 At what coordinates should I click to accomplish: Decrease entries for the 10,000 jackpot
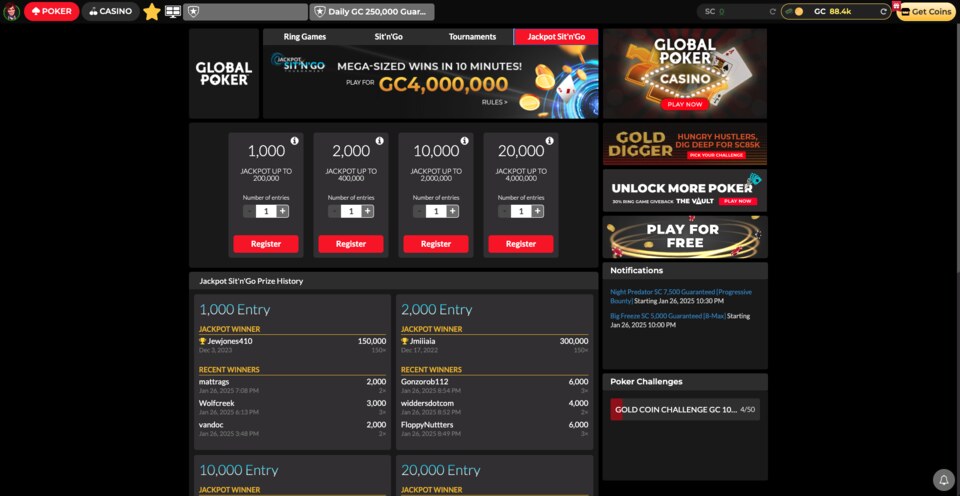pyautogui.click(x=419, y=211)
